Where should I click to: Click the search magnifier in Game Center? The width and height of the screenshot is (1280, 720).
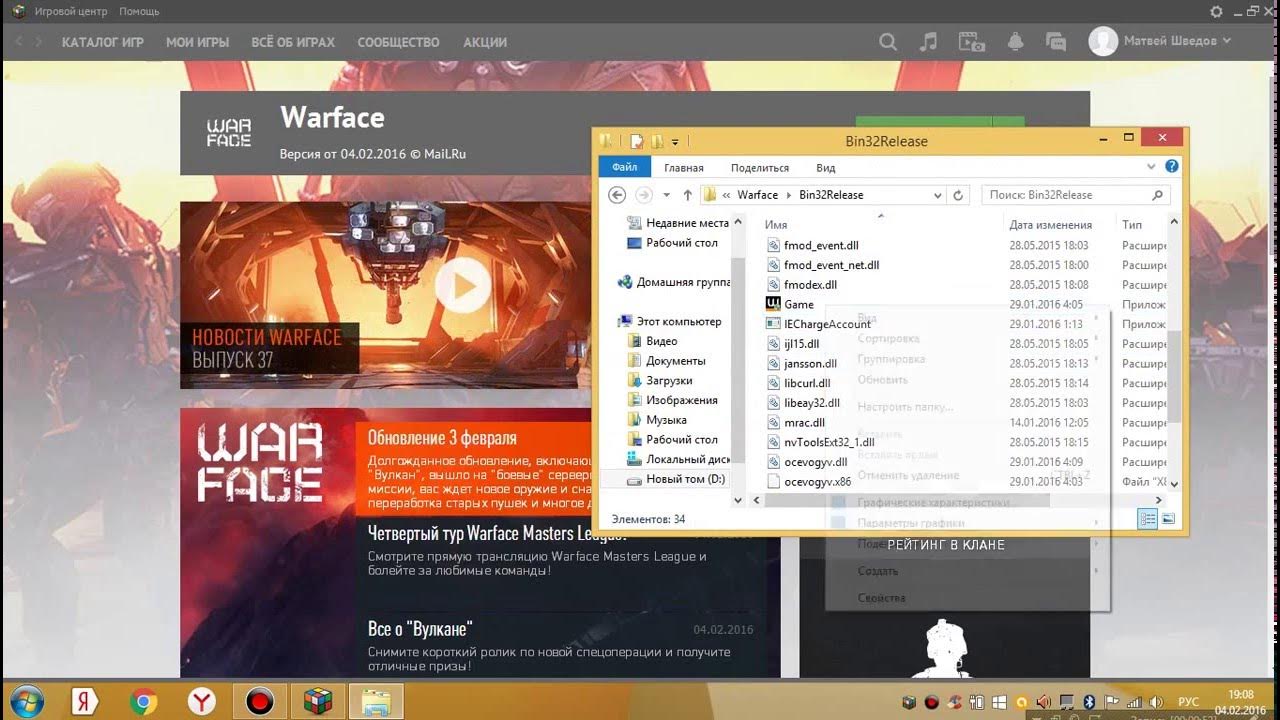click(x=888, y=42)
